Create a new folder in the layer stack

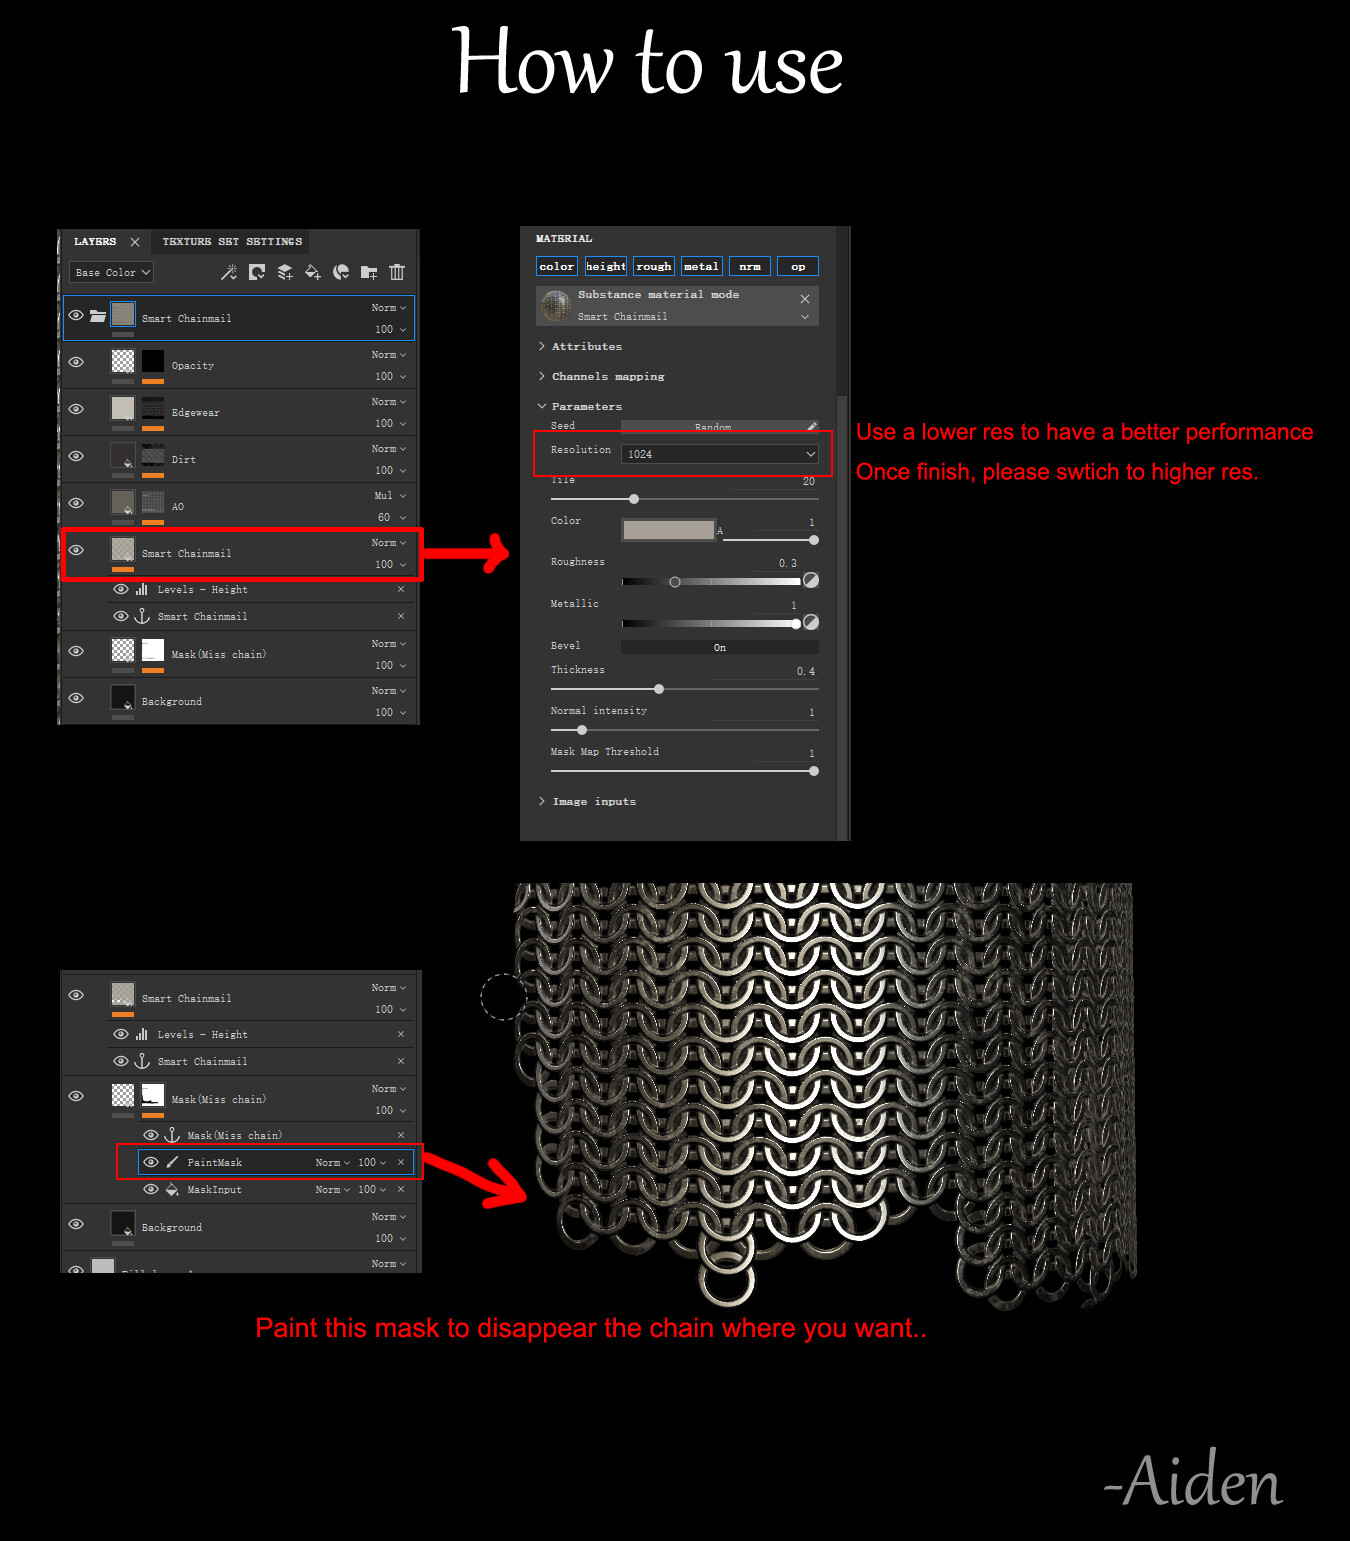tap(369, 272)
